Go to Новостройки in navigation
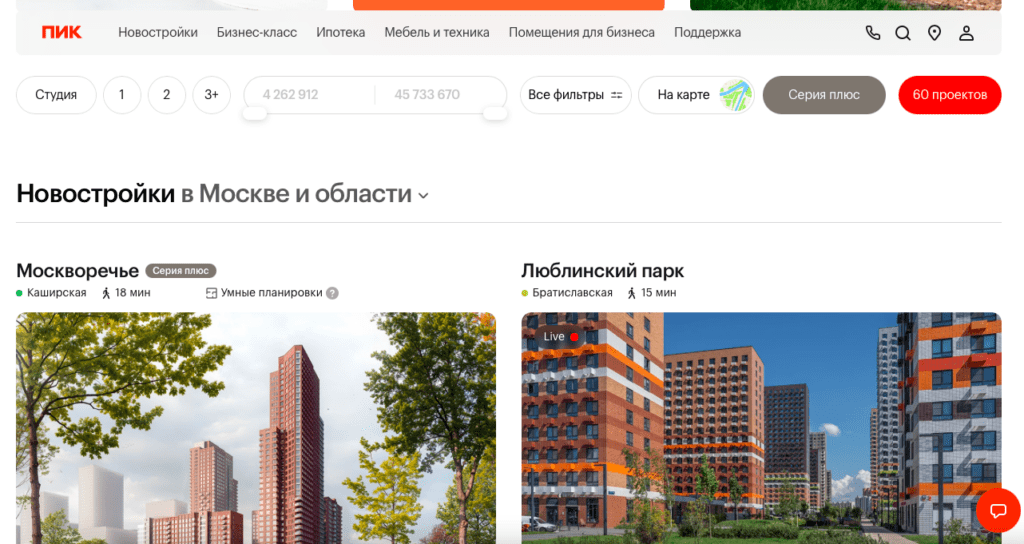The image size is (1024, 544). [158, 32]
